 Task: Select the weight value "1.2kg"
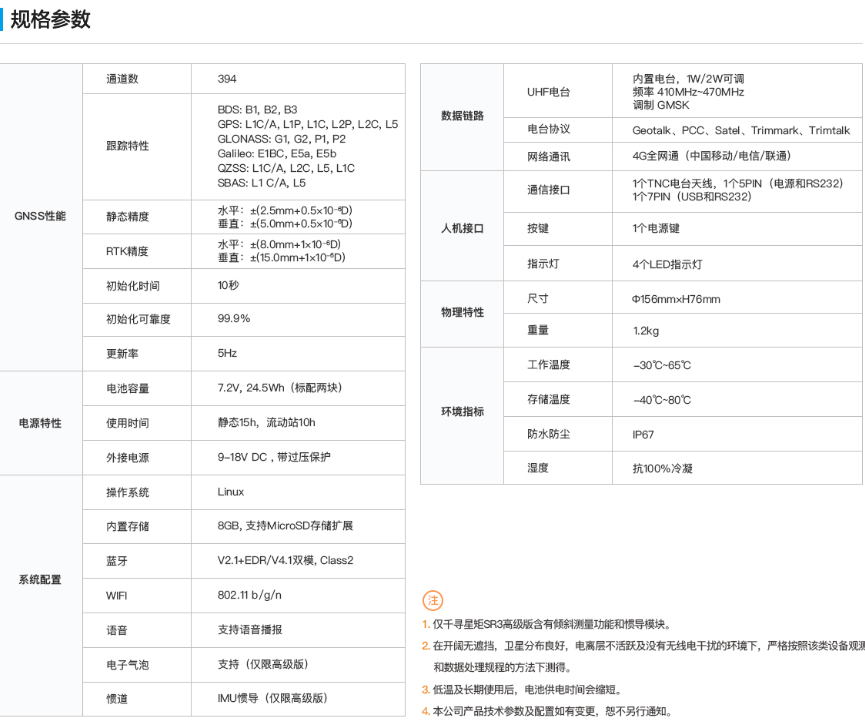point(645,330)
